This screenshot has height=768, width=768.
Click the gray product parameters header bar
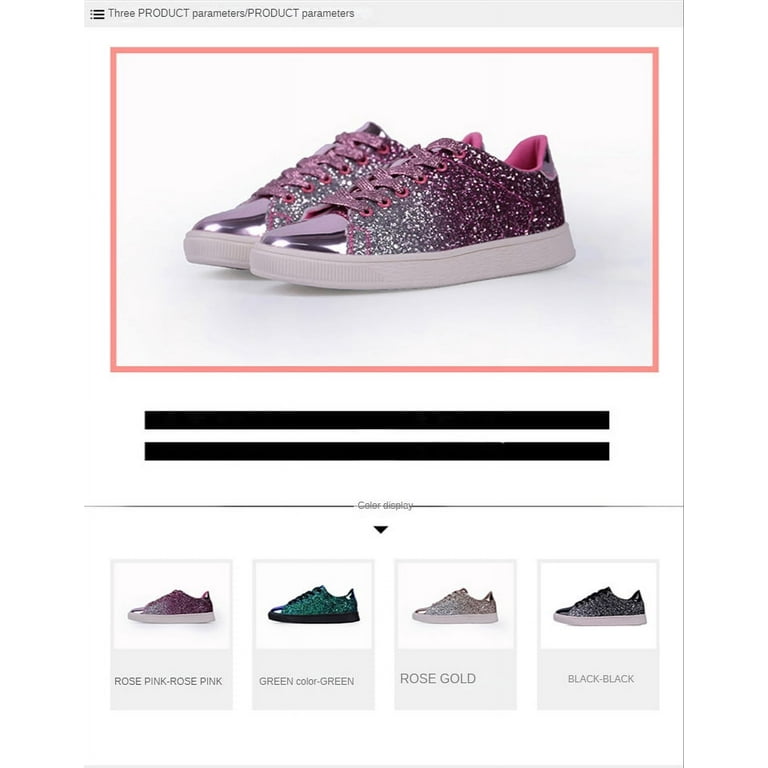click(x=383, y=13)
